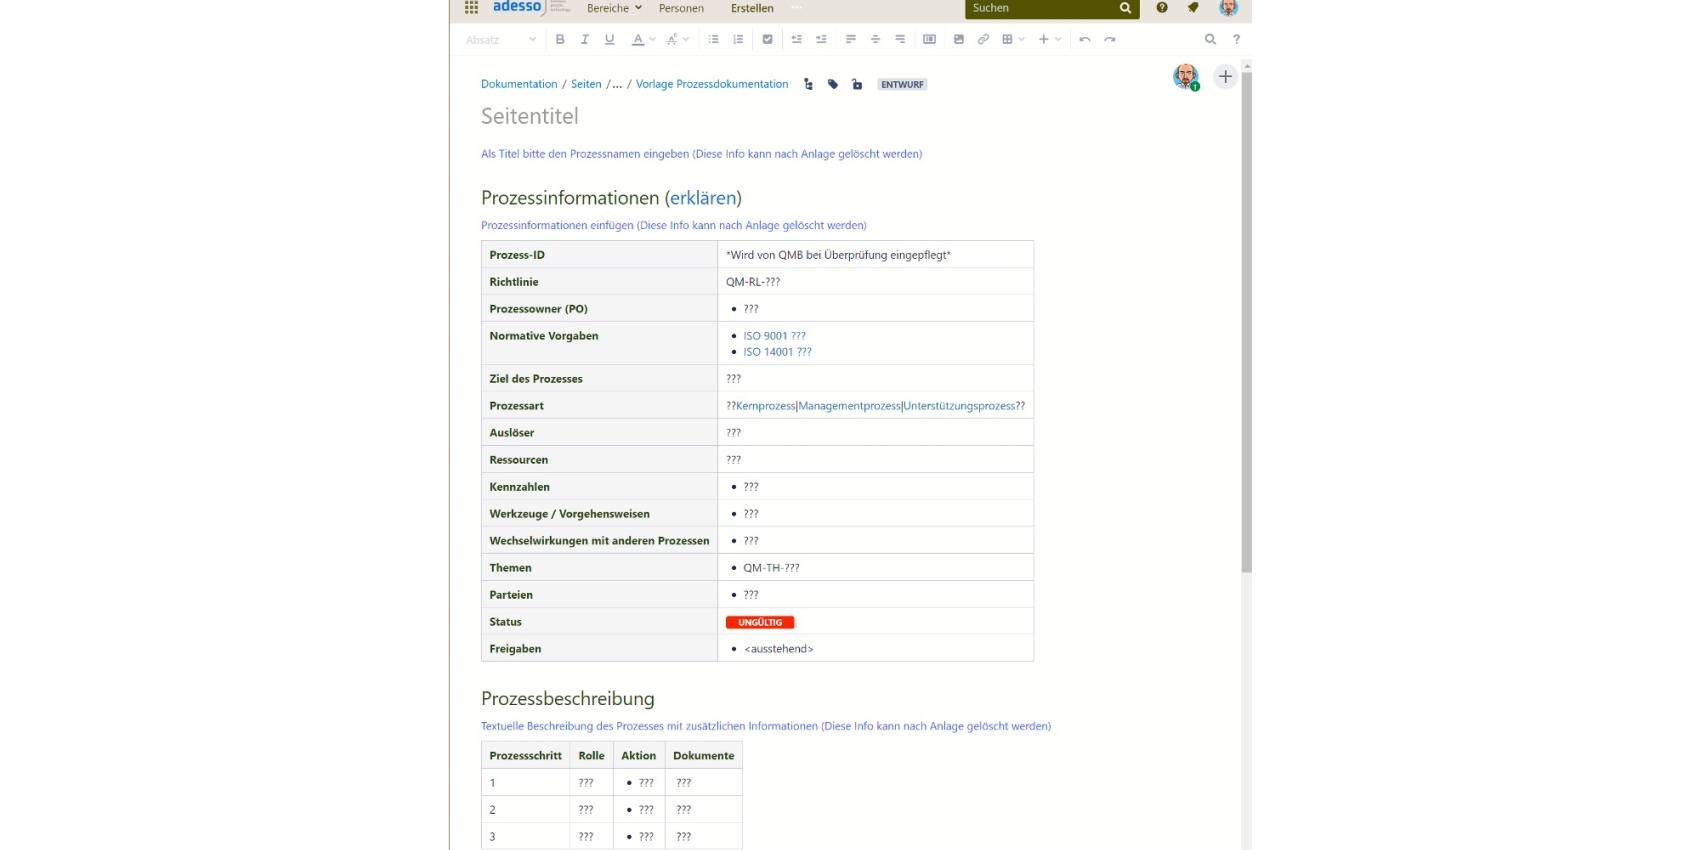Insert a link via toolbar
This screenshot has height=850, width=1700.
coord(983,40)
